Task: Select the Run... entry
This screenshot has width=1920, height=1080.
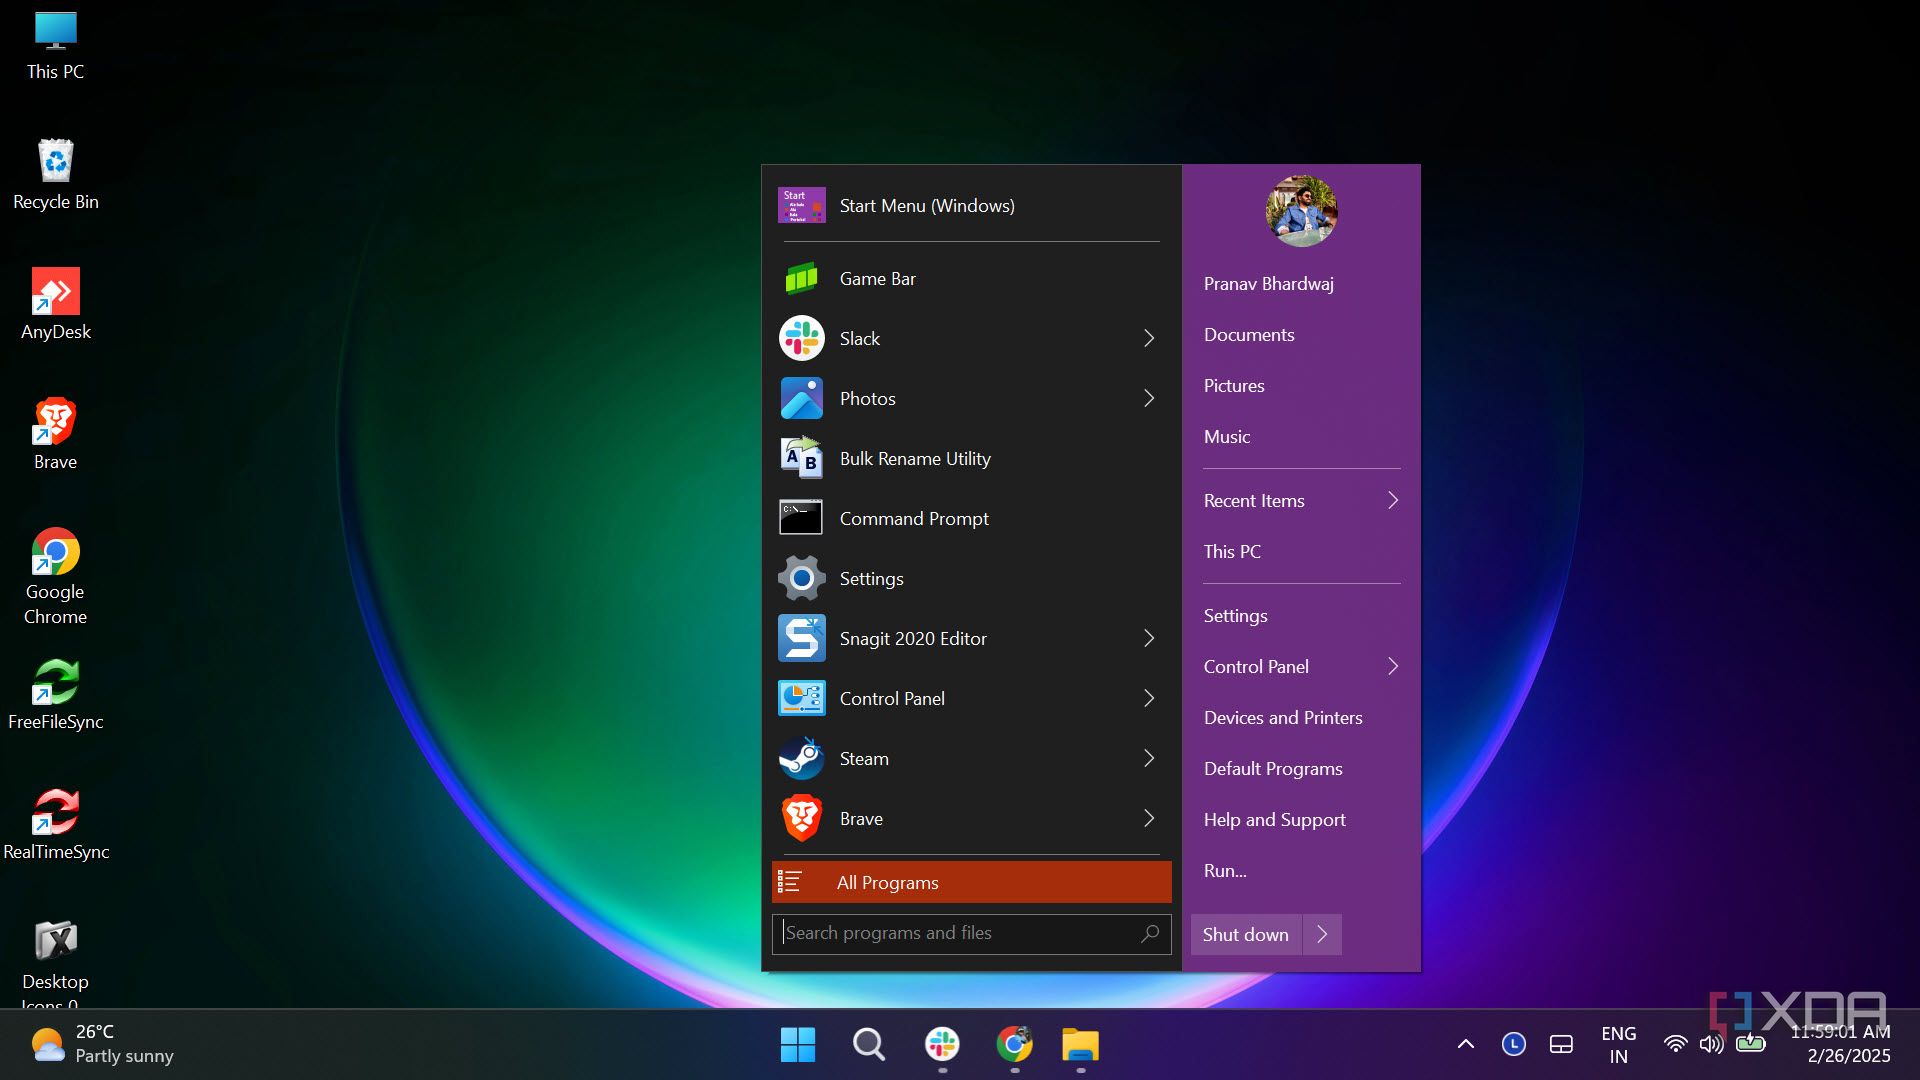Action: pyautogui.click(x=1224, y=870)
